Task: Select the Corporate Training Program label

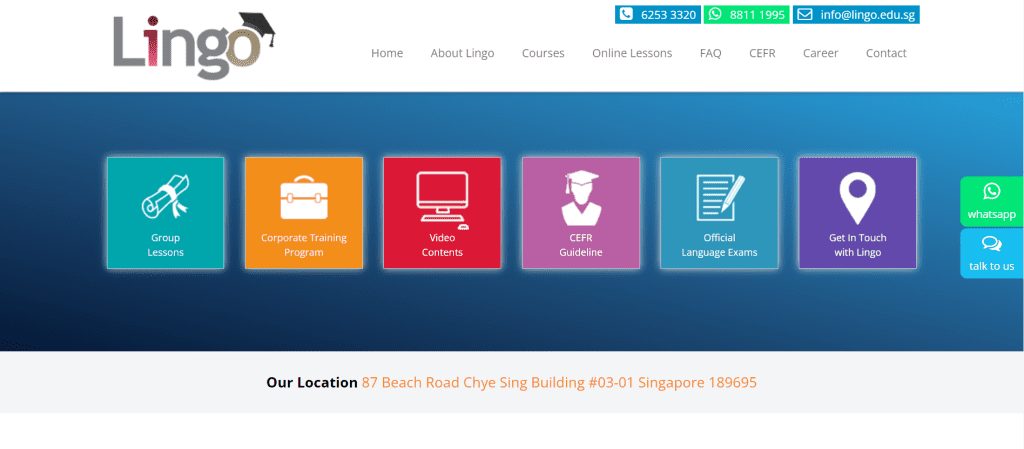Action: (304, 245)
